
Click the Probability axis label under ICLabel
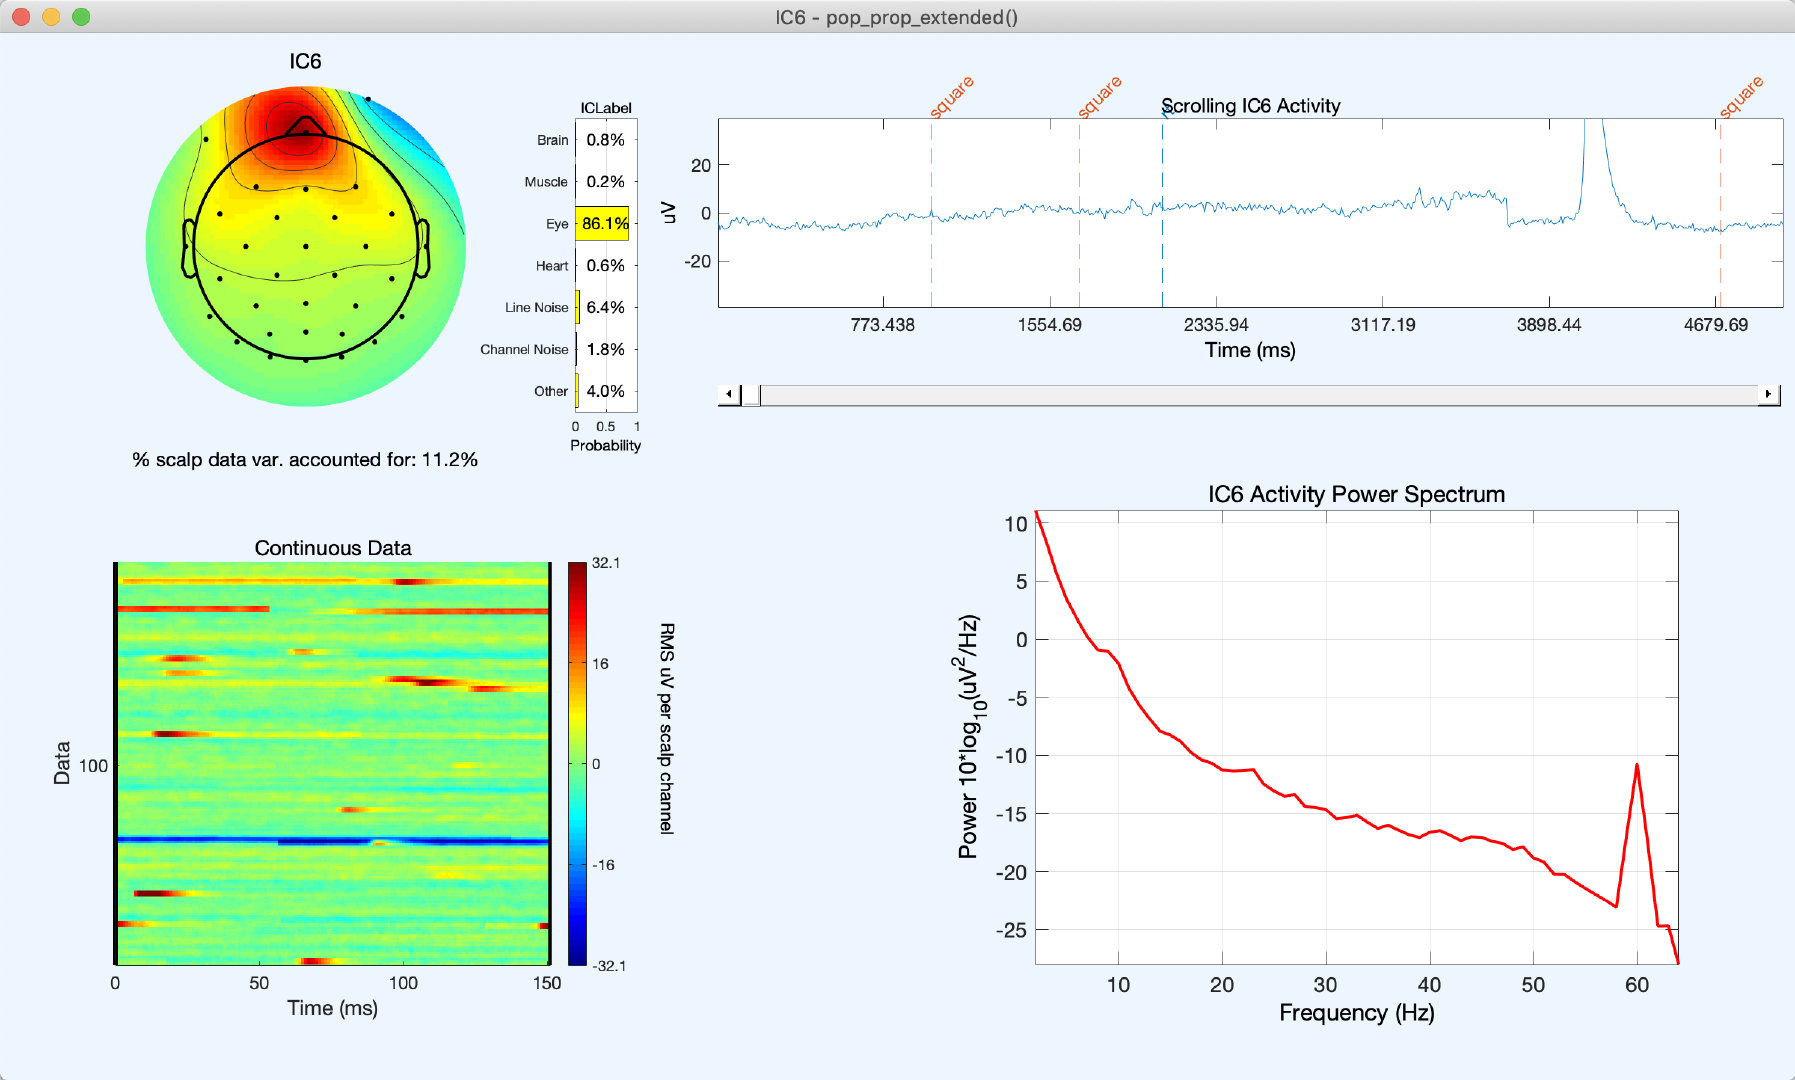coord(605,446)
